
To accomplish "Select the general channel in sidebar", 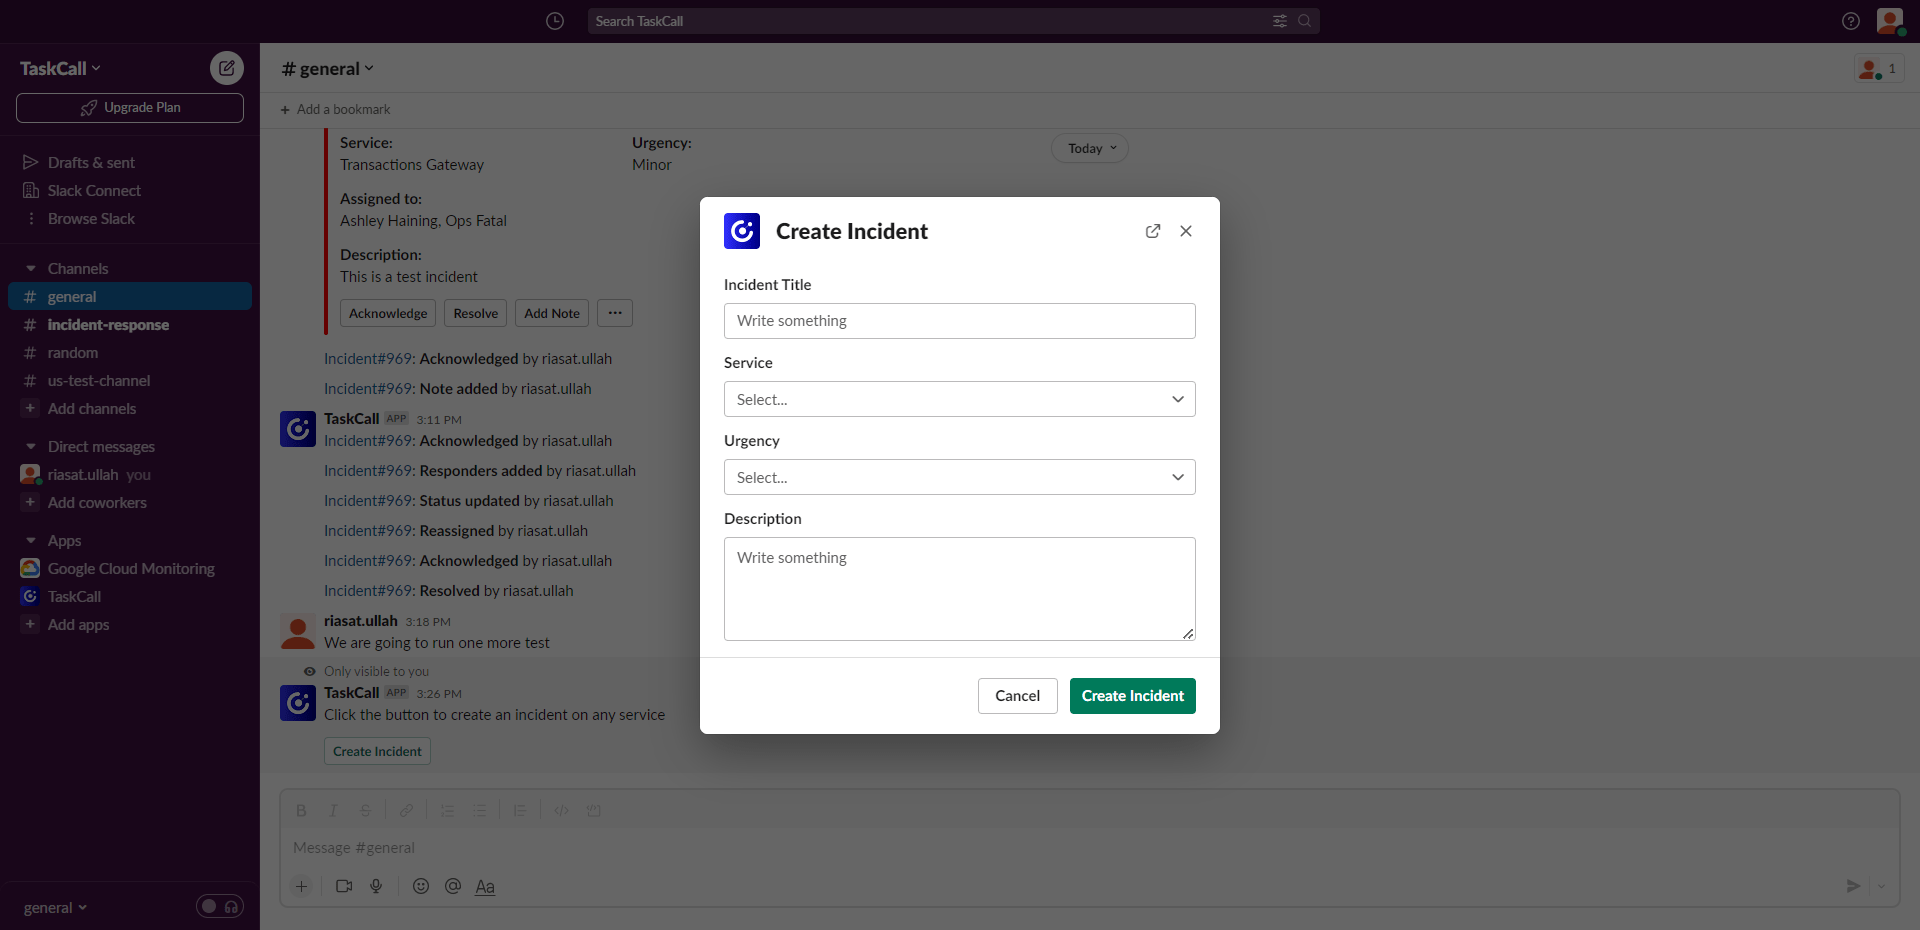I will pos(130,297).
